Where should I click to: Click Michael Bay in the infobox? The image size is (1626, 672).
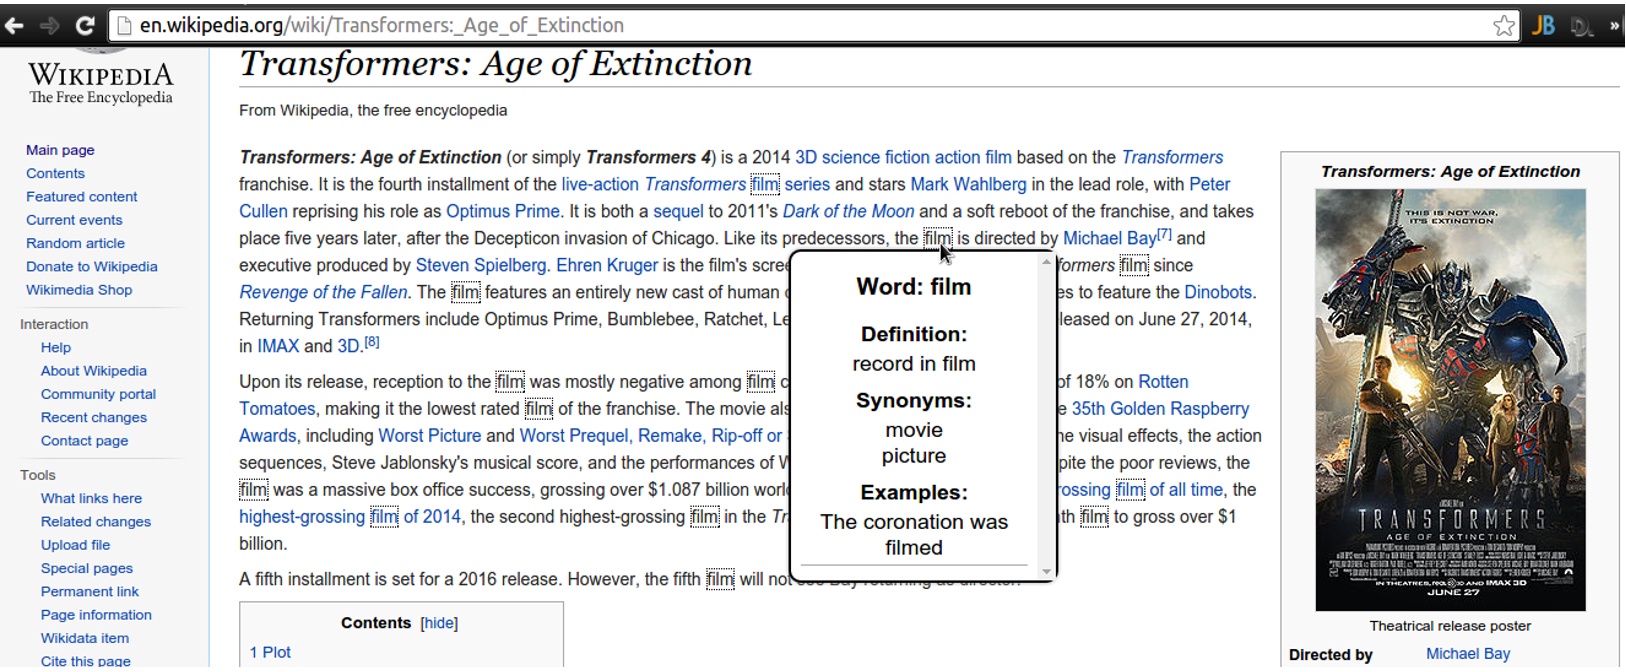point(1468,654)
